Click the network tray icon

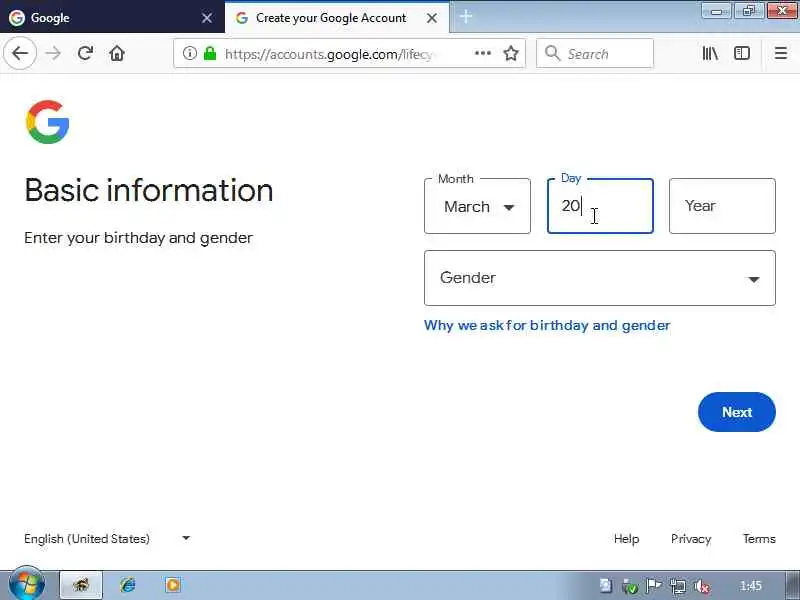click(678, 587)
